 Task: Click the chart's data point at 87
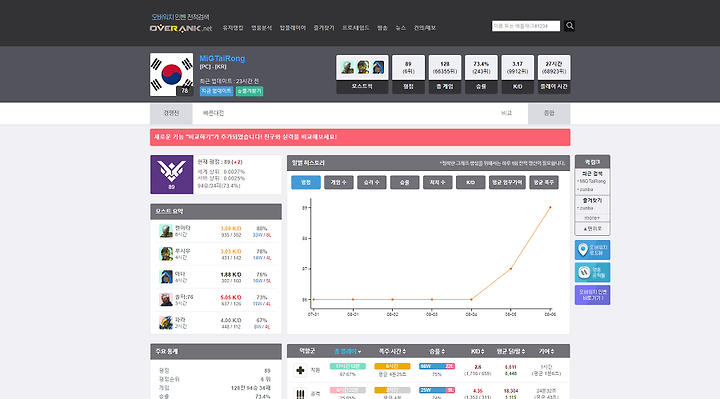(x=511, y=269)
